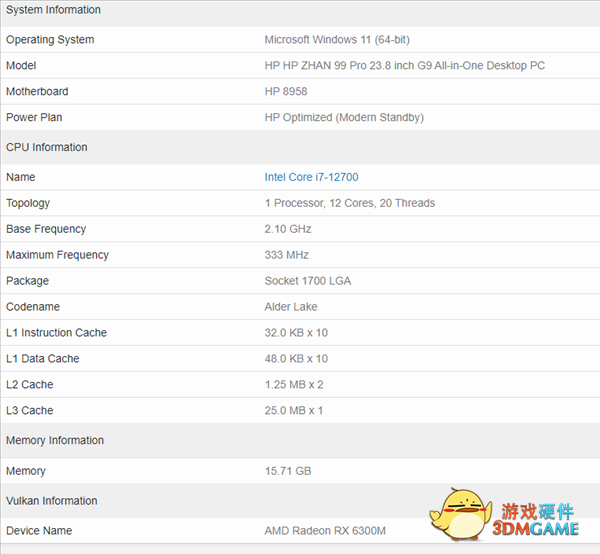This screenshot has width=600, height=554.
Task: Select the 25.0 MB x 1 value
Action: 294,411
